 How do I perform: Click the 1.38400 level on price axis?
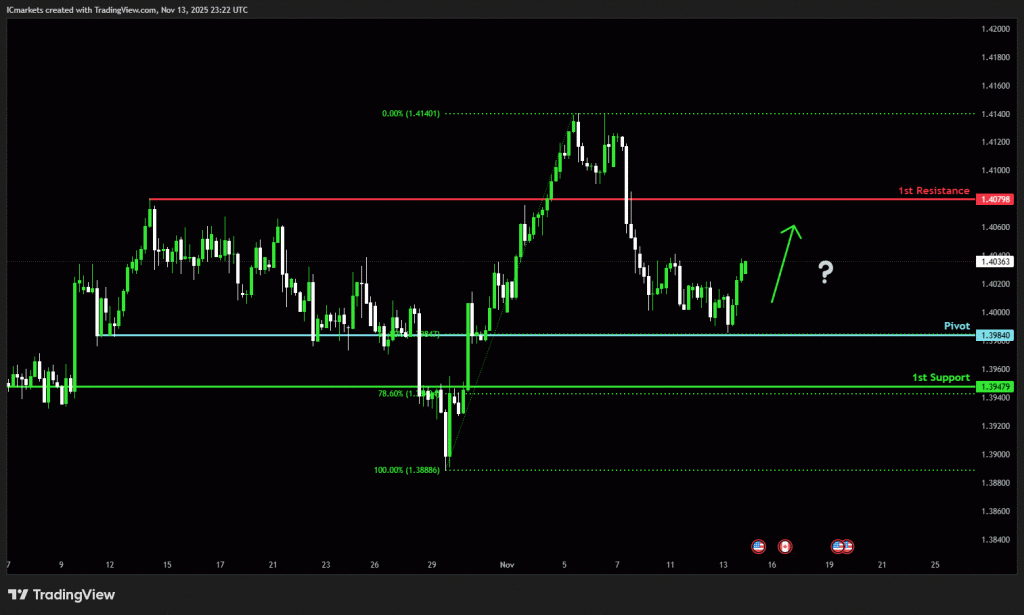coord(996,540)
